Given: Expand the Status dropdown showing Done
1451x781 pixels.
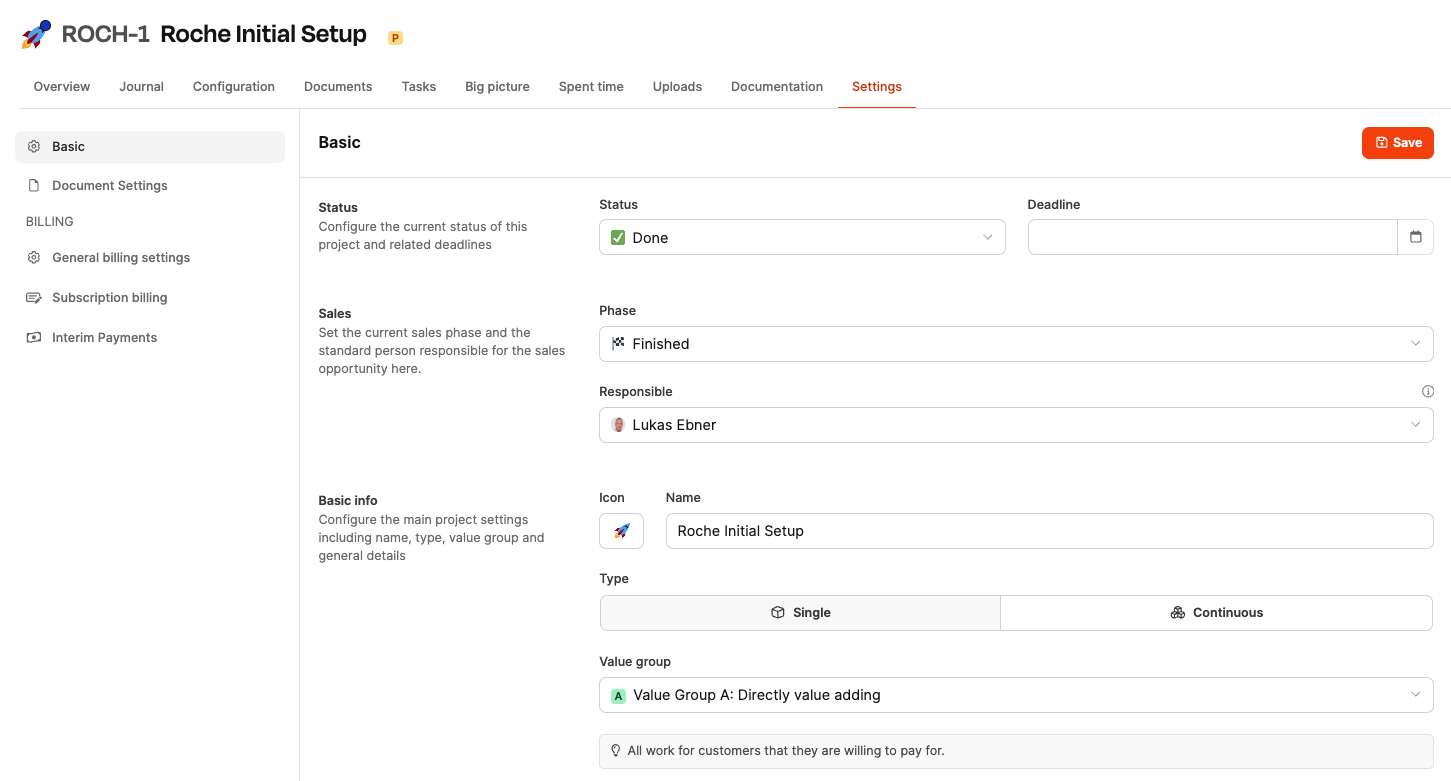Looking at the screenshot, I should (x=801, y=238).
